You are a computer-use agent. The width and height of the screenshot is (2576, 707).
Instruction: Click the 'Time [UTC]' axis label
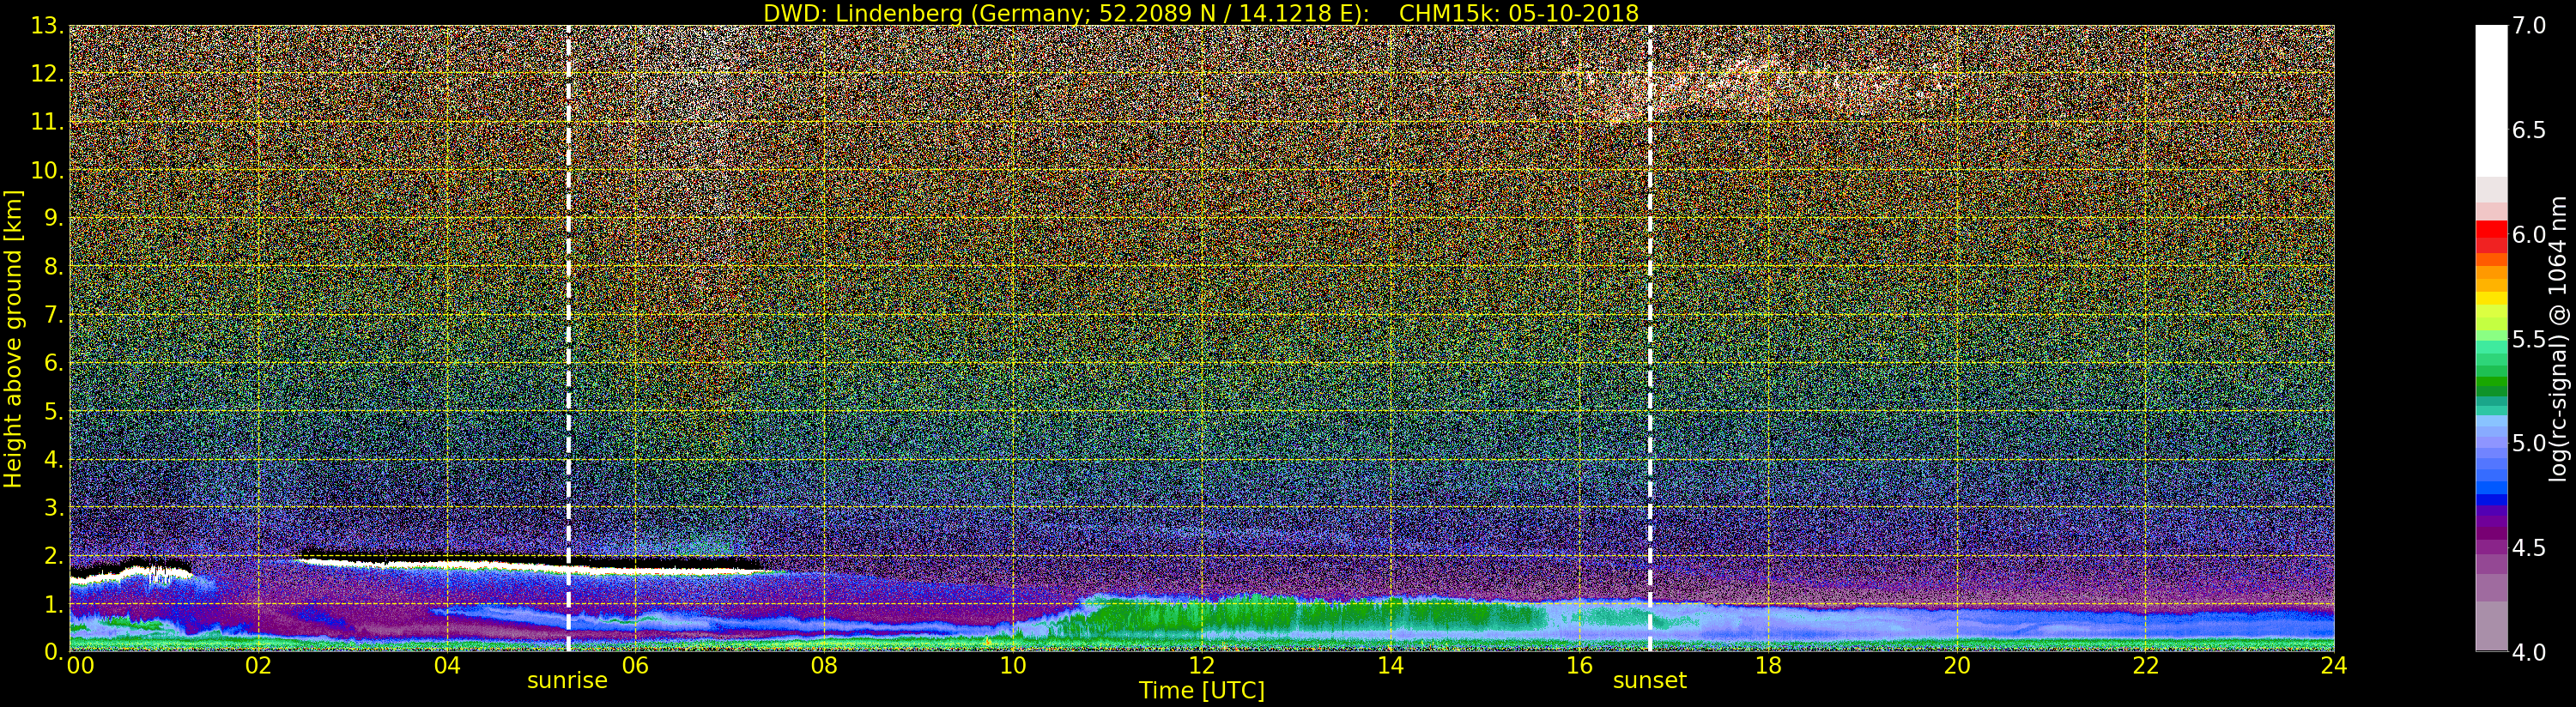click(1202, 691)
